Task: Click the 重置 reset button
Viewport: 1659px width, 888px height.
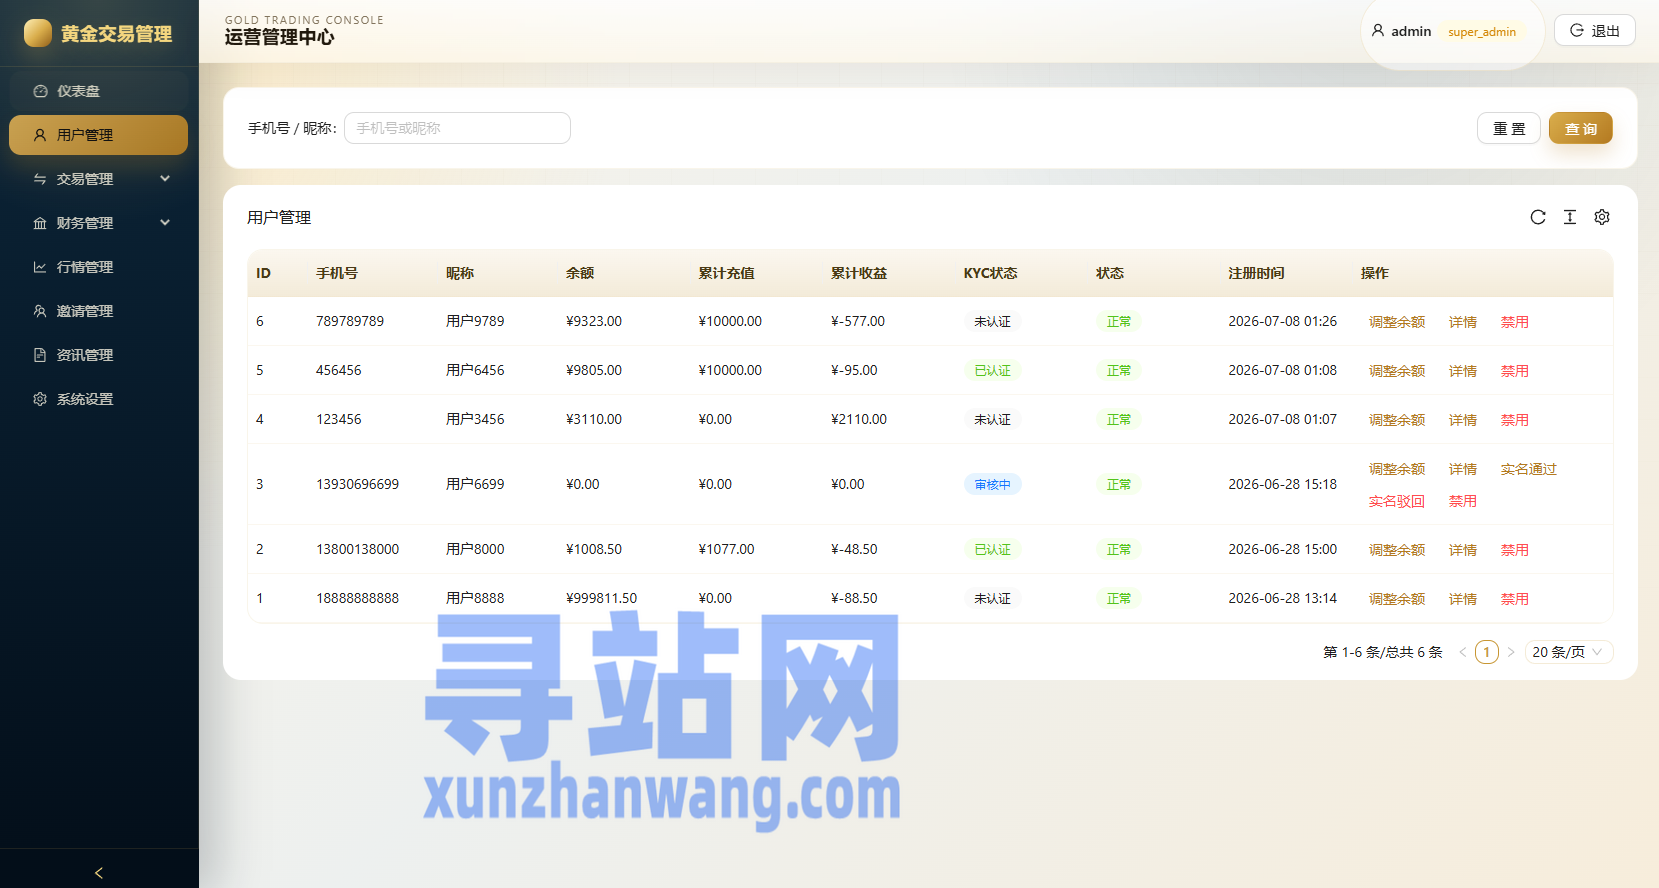Action: click(1509, 128)
